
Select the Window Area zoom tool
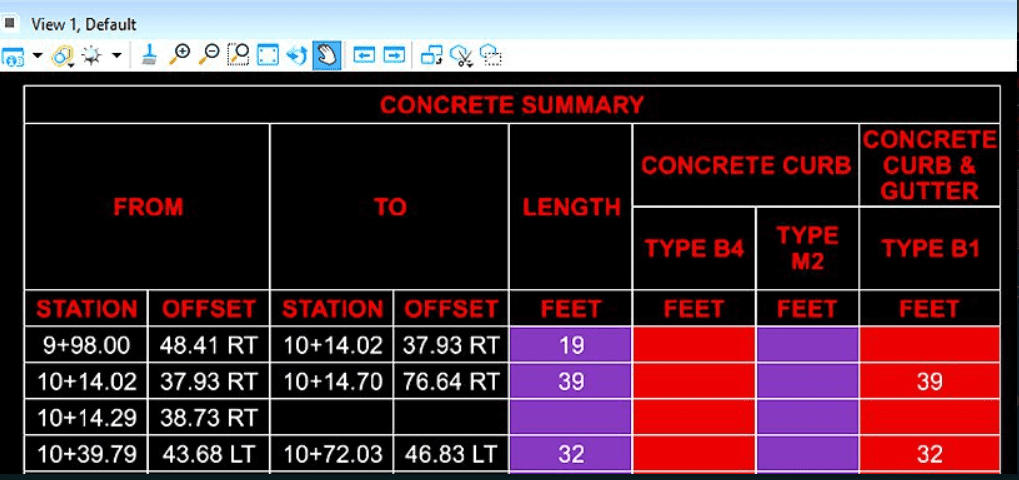click(x=238, y=55)
